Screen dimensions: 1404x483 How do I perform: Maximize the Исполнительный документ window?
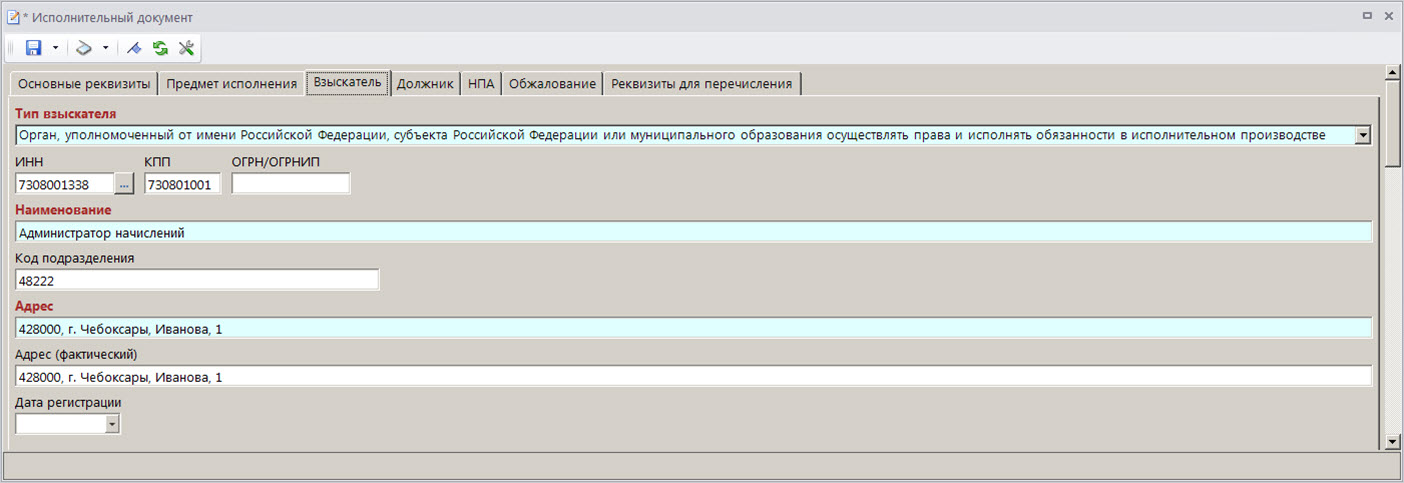pos(1367,17)
